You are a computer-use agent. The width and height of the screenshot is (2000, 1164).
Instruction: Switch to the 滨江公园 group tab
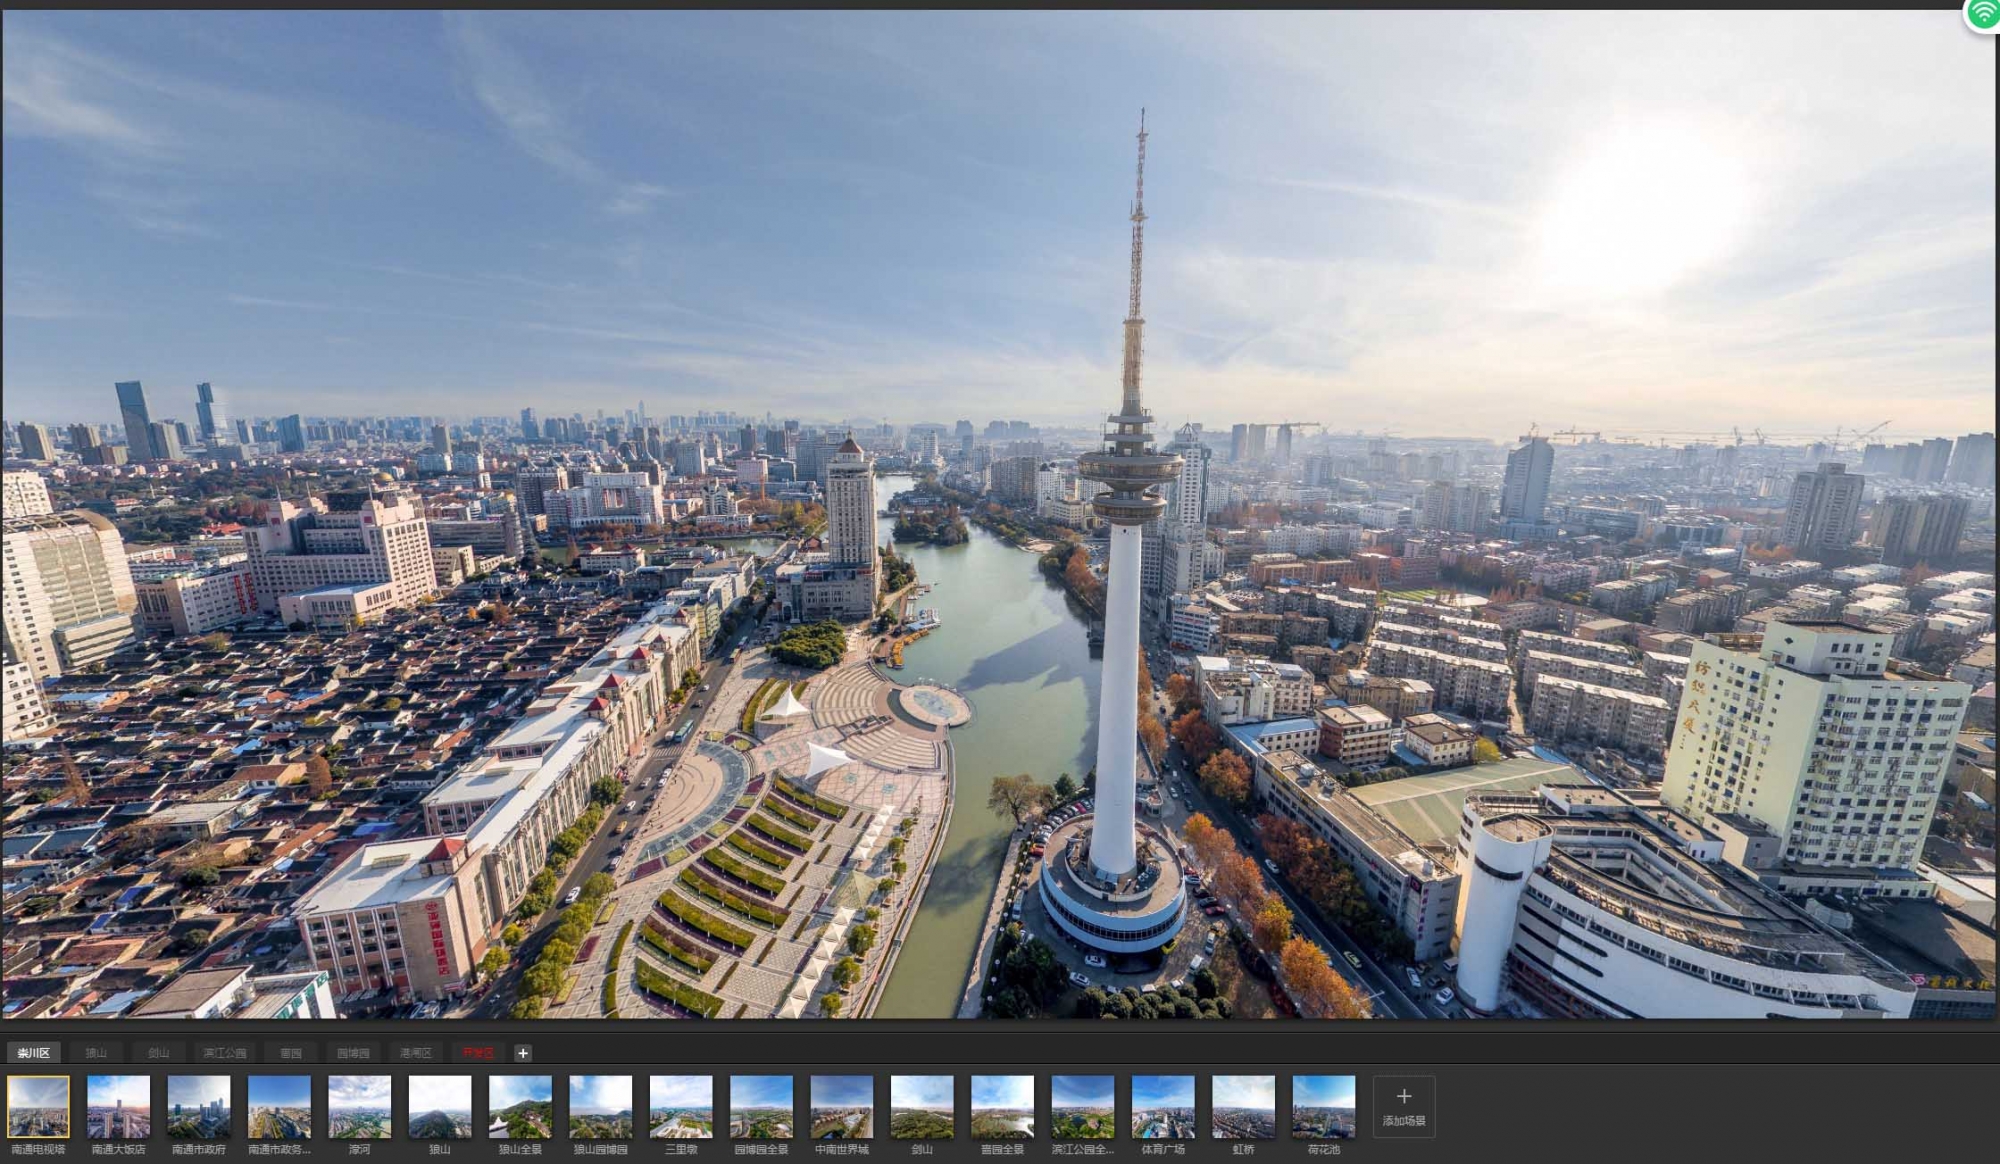(225, 1053)
